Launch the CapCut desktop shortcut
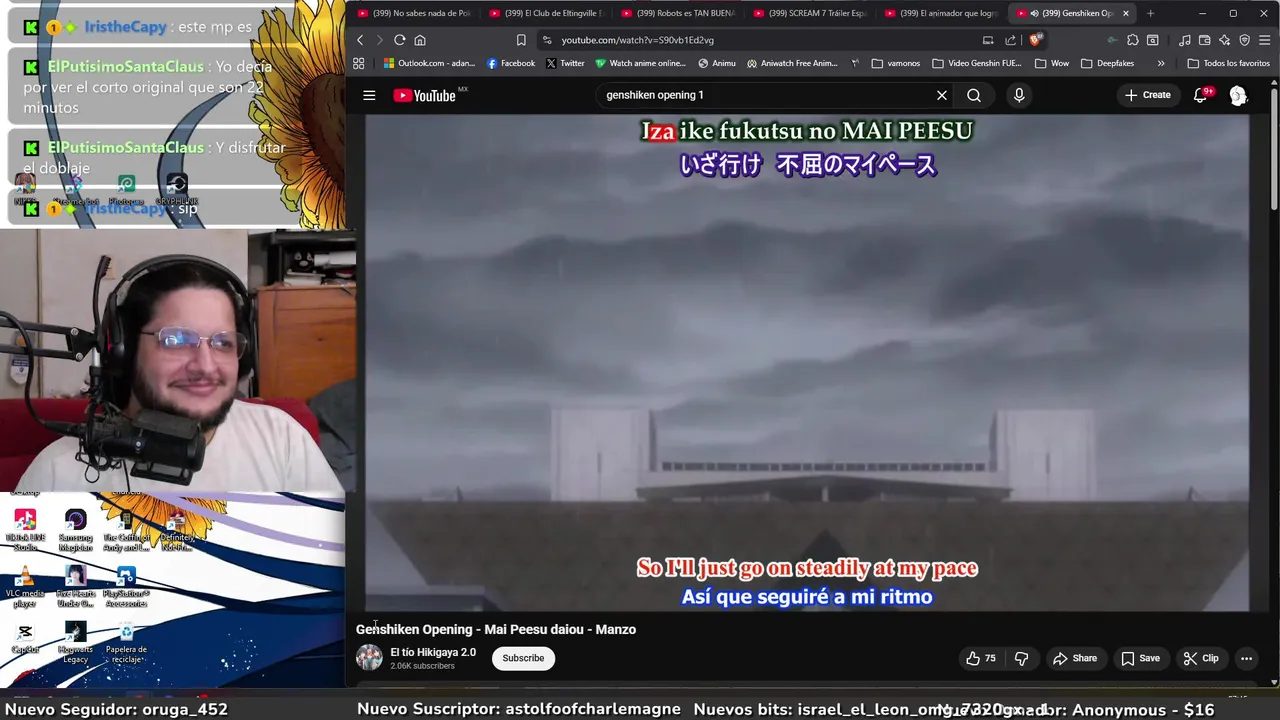Image resolution: width=1280 pixels, height=720 pixels. (25, 638)
